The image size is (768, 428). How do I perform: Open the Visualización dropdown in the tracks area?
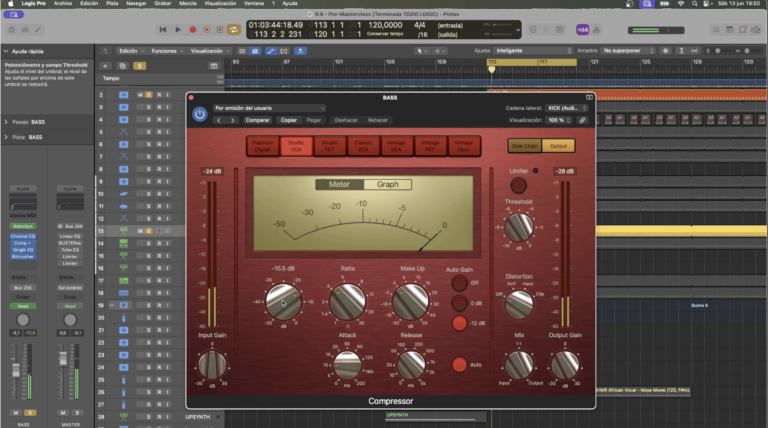pos(210,51)
